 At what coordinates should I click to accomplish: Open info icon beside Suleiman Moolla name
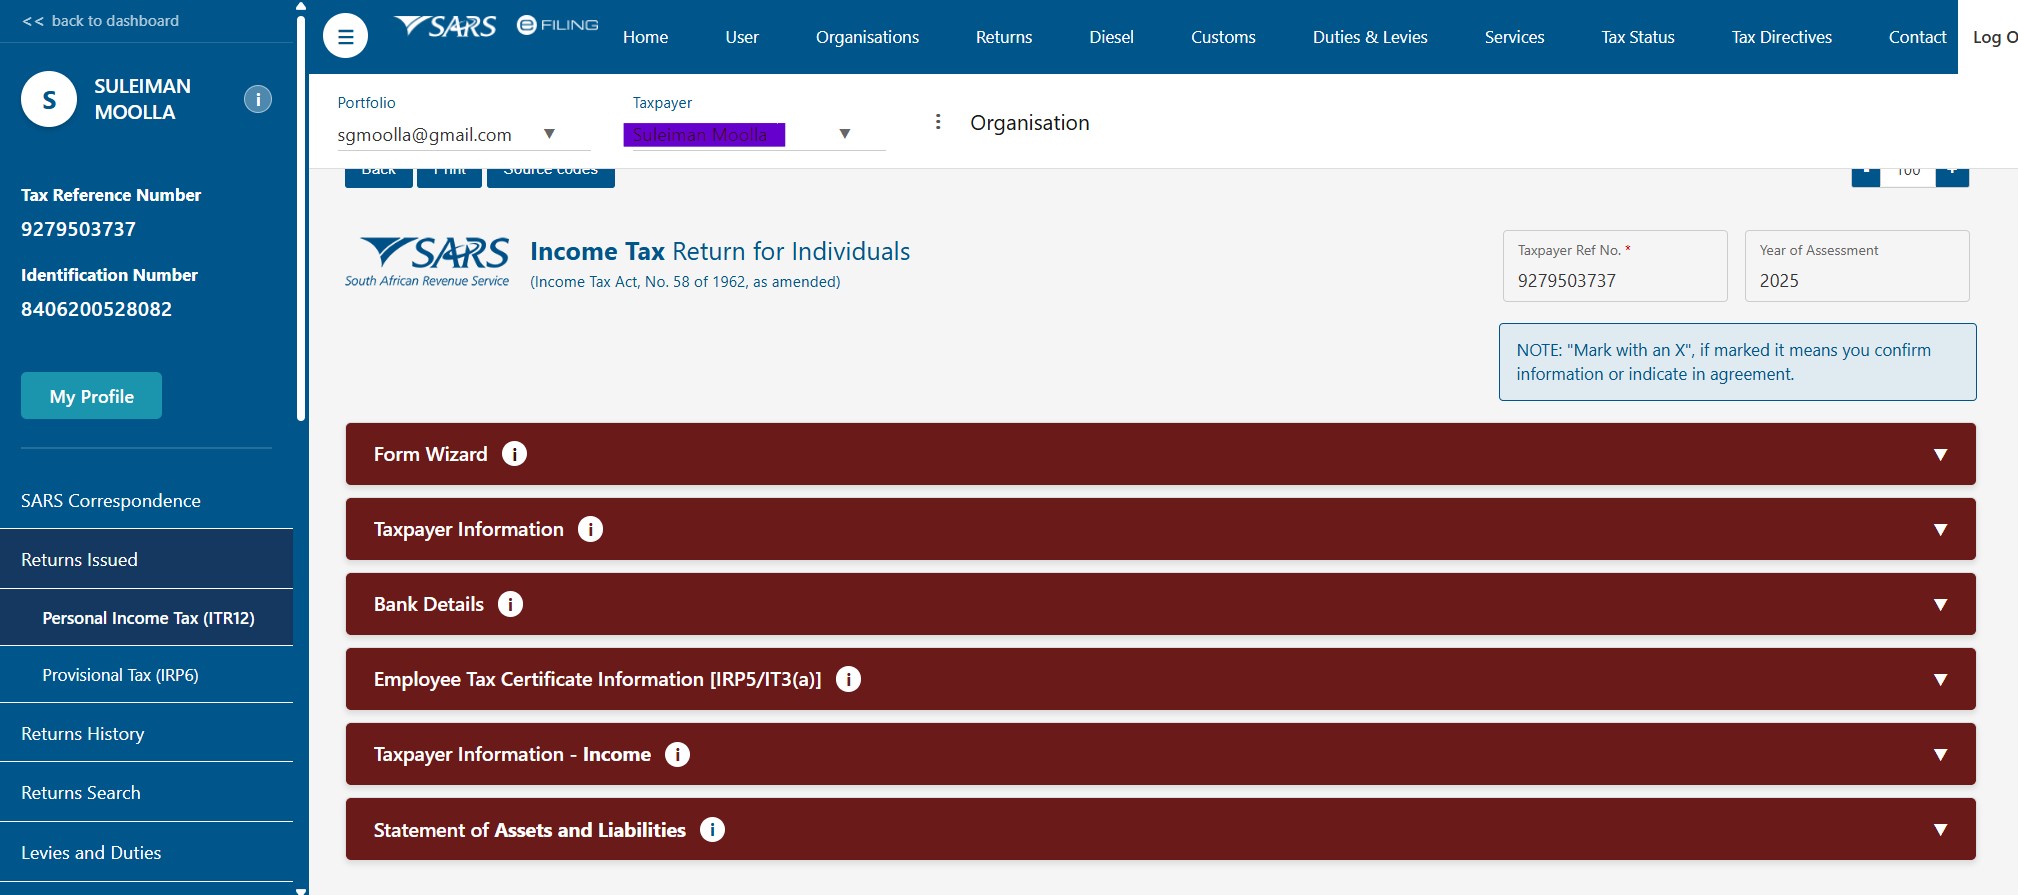tap(258, 99)
